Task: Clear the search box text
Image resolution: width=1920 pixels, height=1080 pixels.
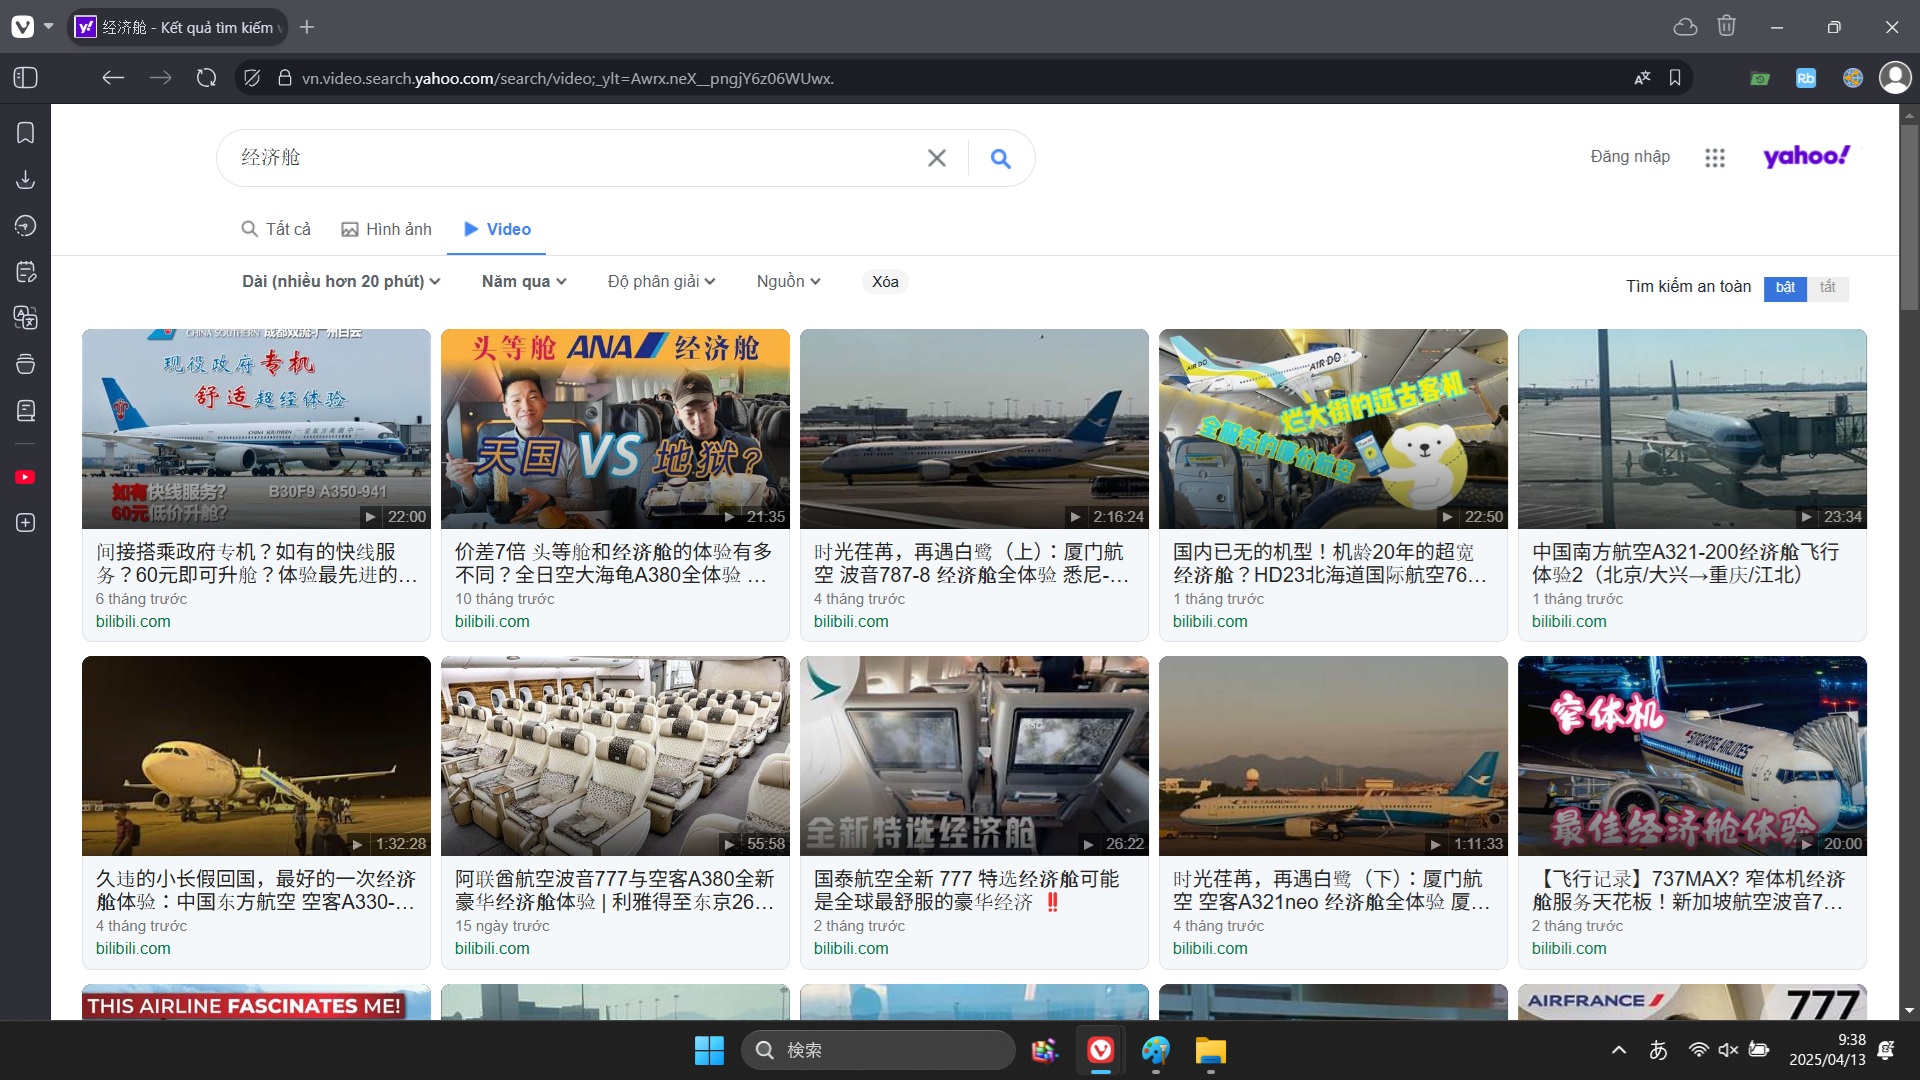Action: pos(936,158)
